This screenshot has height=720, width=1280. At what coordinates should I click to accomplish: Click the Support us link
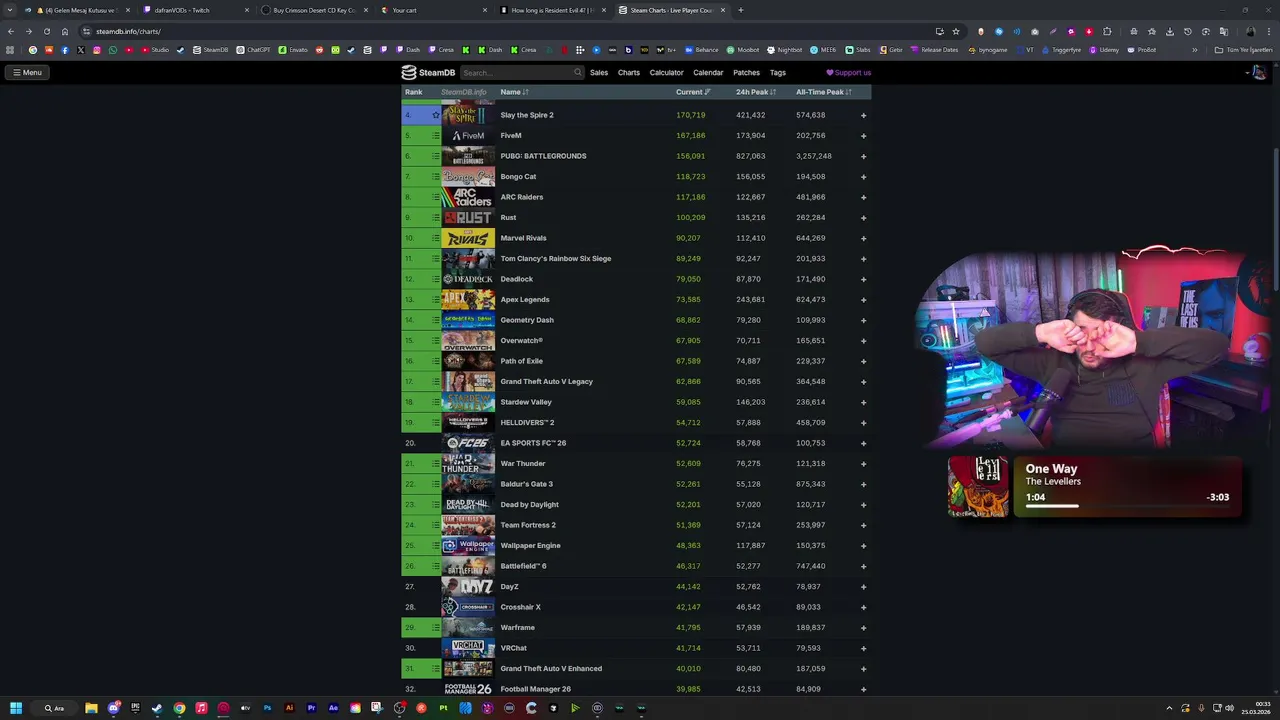[x=848, y=72]
